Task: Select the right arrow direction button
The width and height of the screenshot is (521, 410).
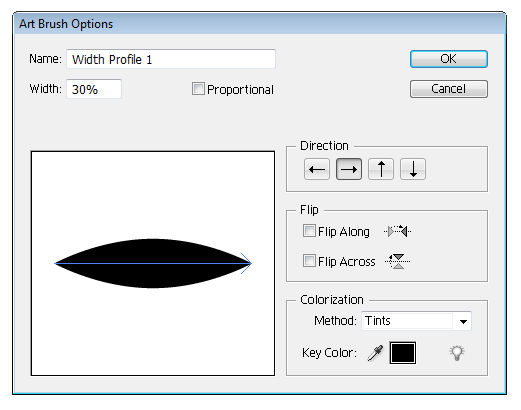Action: (349, 169)
